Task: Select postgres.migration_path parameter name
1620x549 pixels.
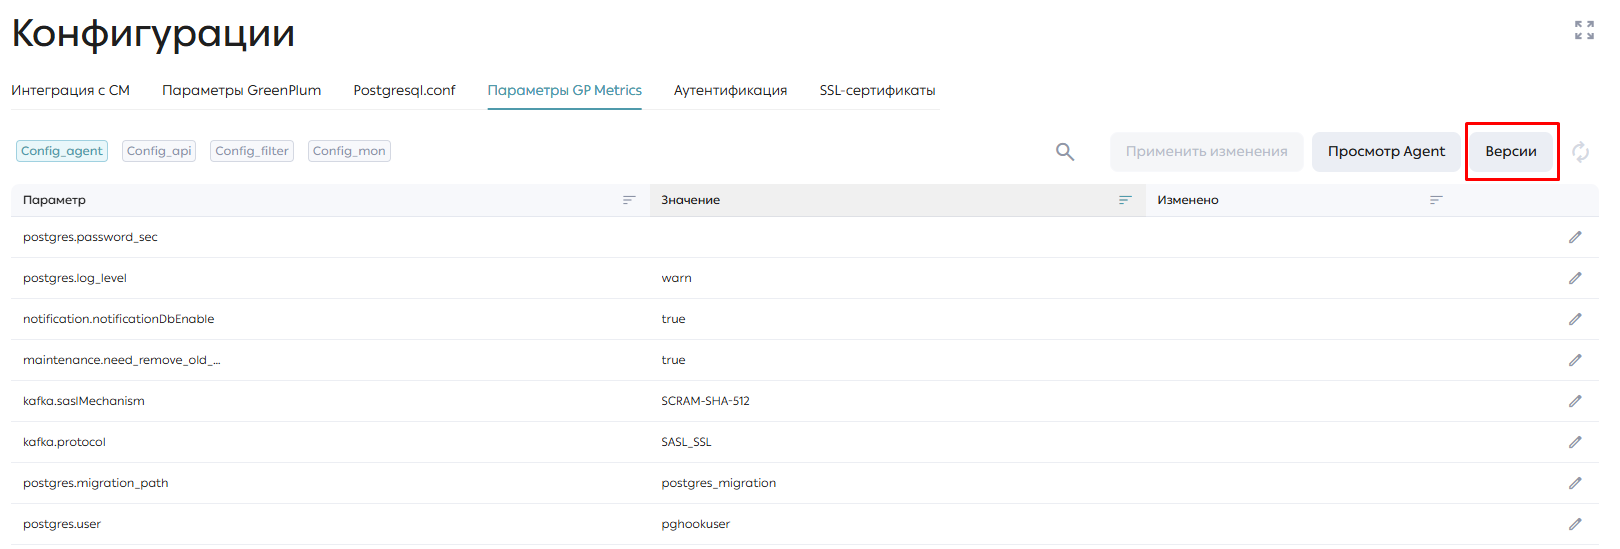Action: (x=96, y=483)
